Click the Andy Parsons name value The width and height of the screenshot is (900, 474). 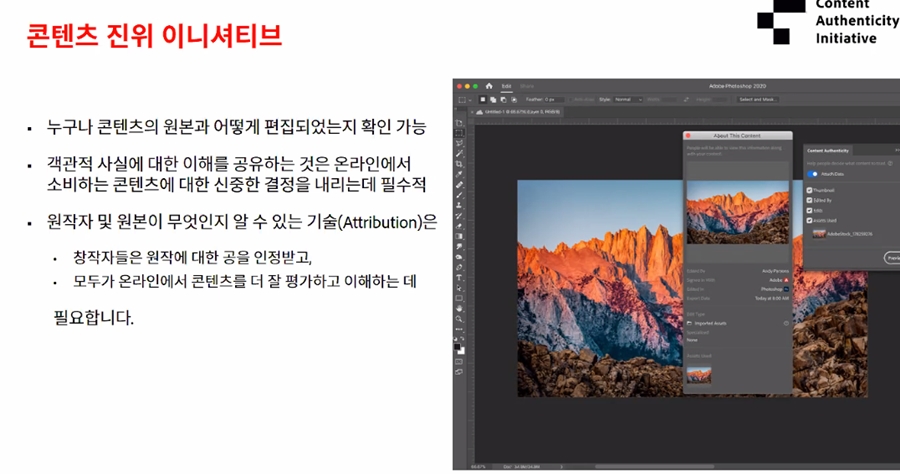(x=775, y=271)
